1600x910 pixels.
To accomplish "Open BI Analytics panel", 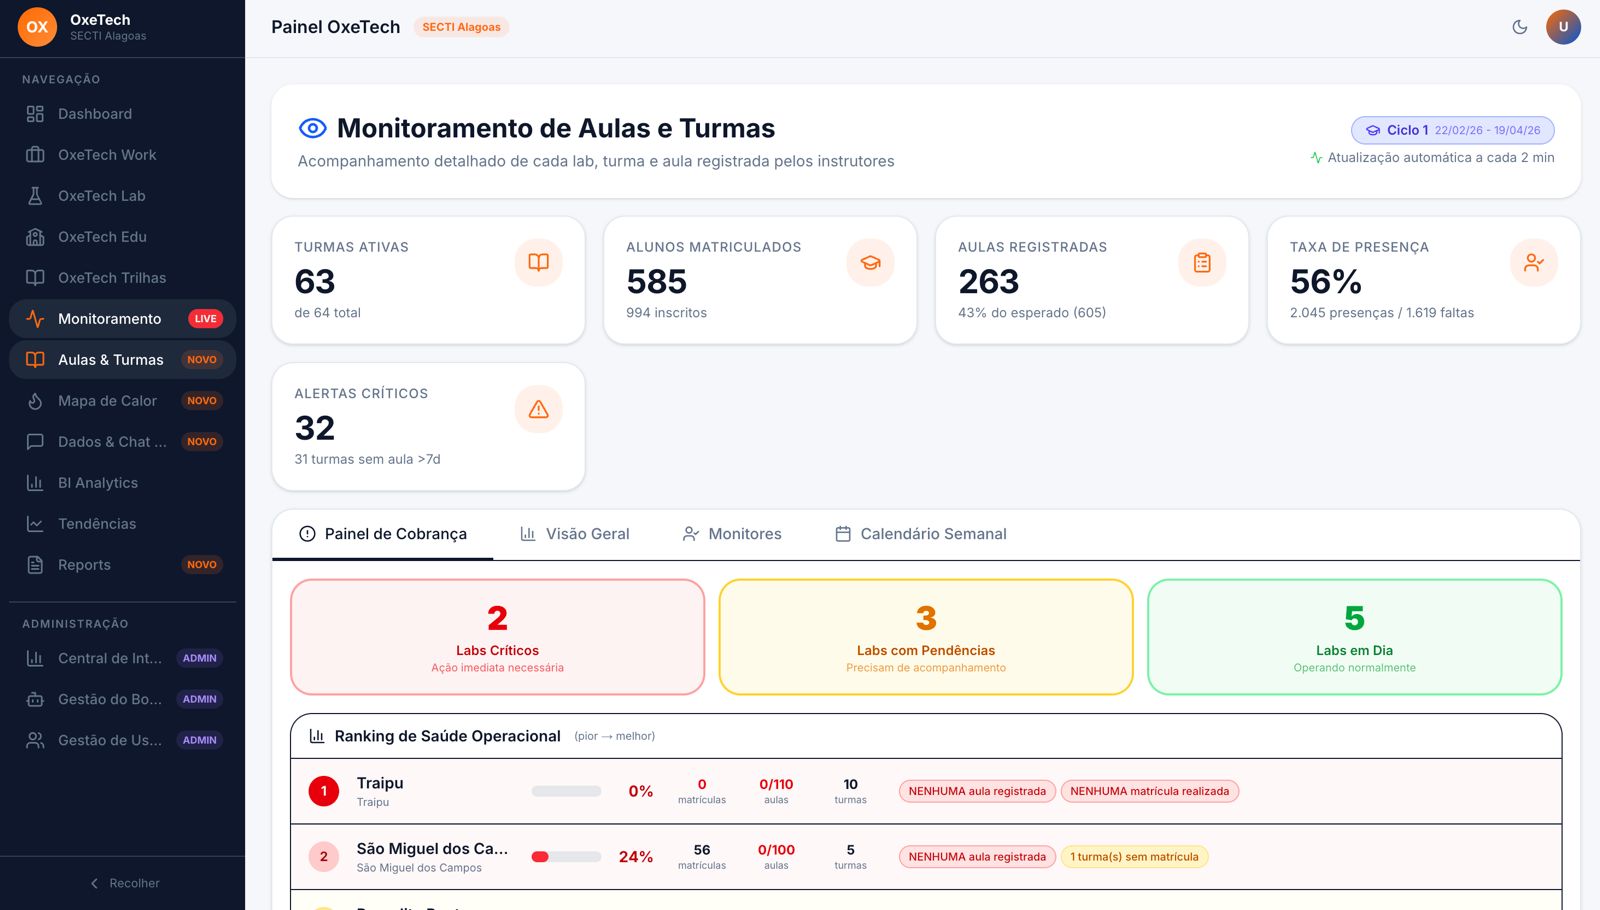I will point(99,482).
